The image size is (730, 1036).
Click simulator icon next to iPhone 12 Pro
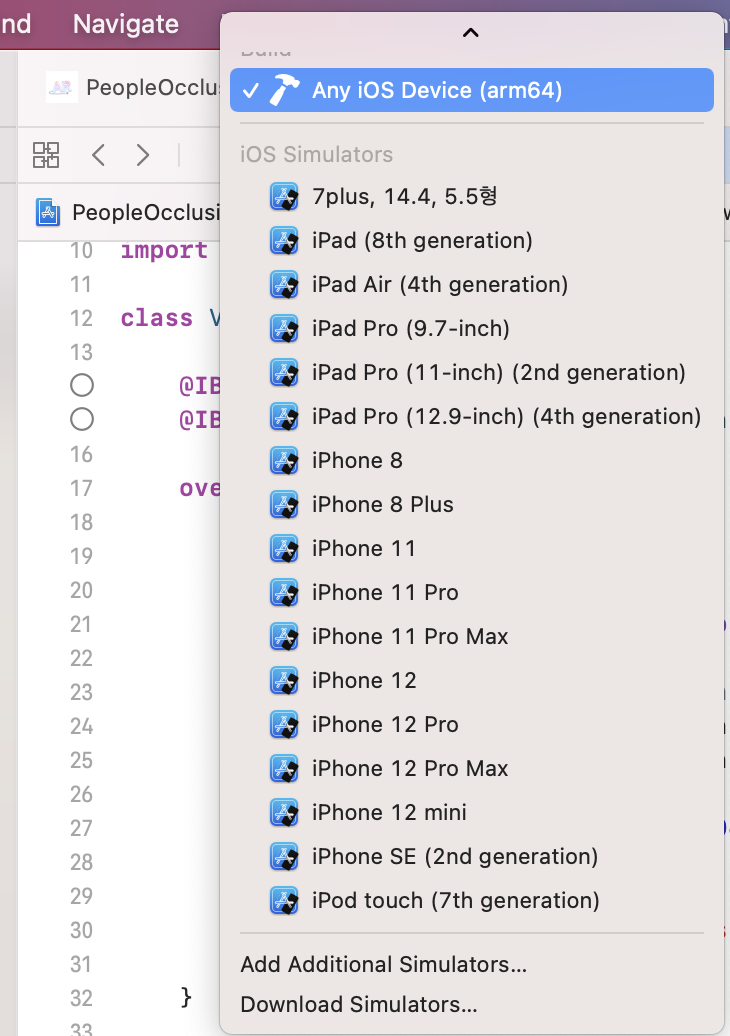click(x=284, y=725)
